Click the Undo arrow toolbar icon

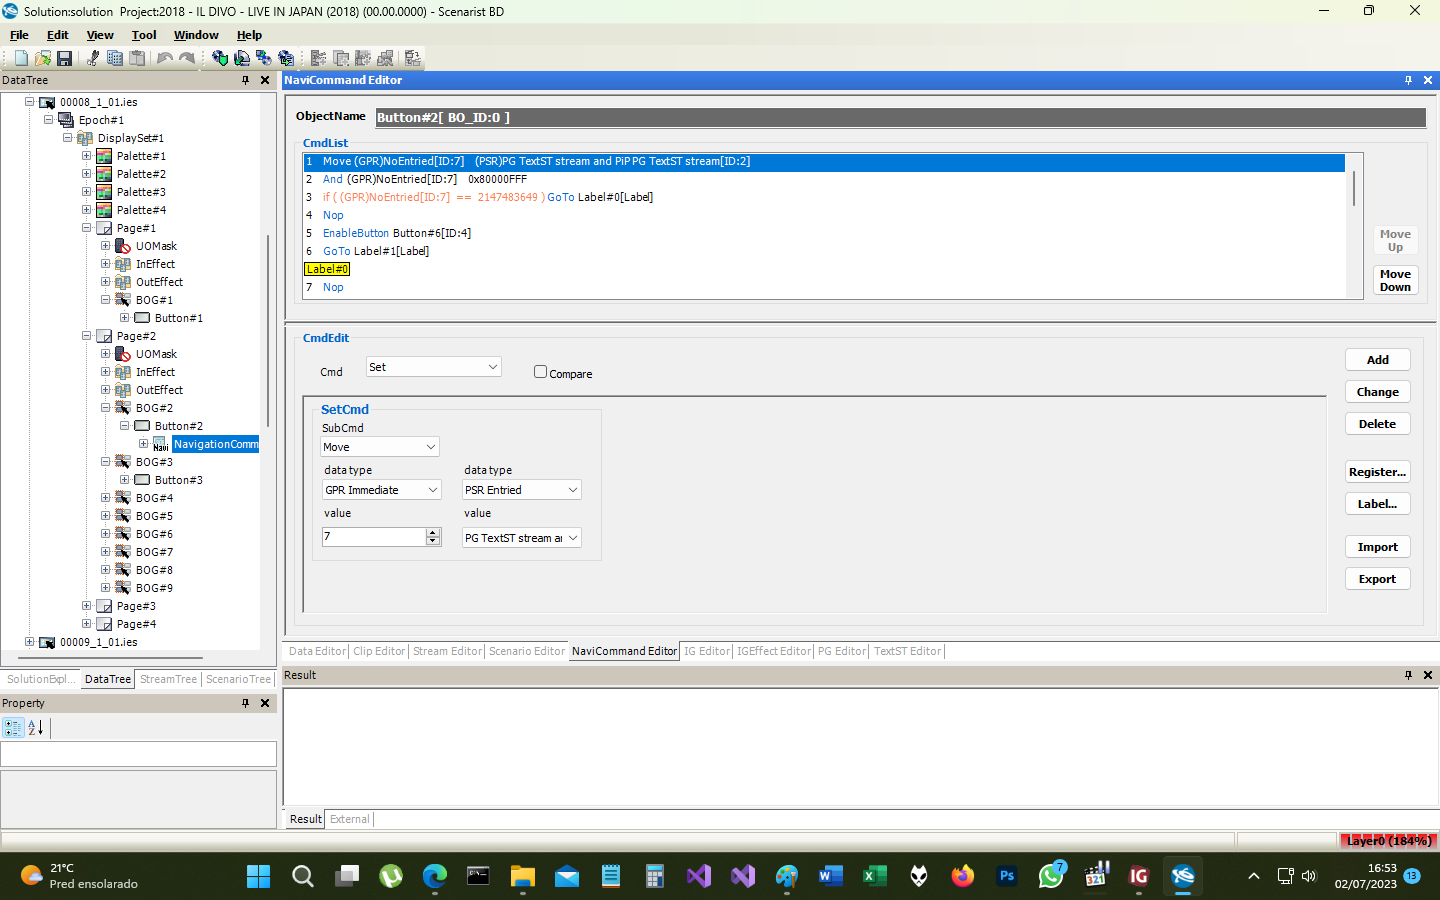point(165,58)
